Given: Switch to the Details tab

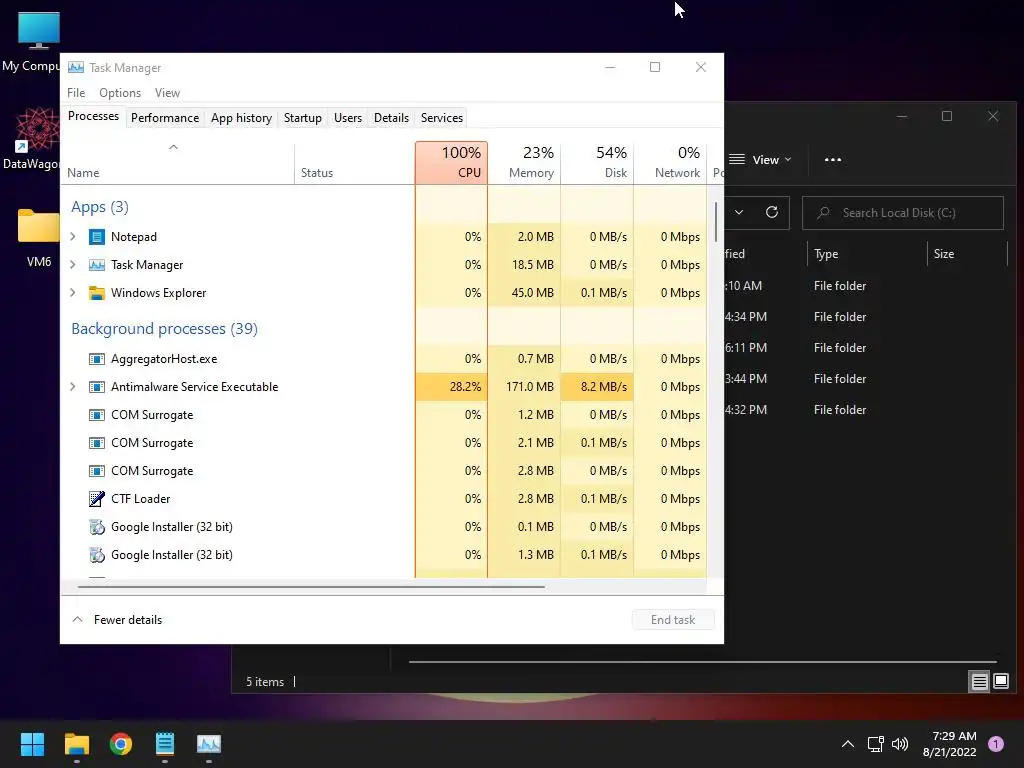Looking at the screenshot, I should pos(391,118).
